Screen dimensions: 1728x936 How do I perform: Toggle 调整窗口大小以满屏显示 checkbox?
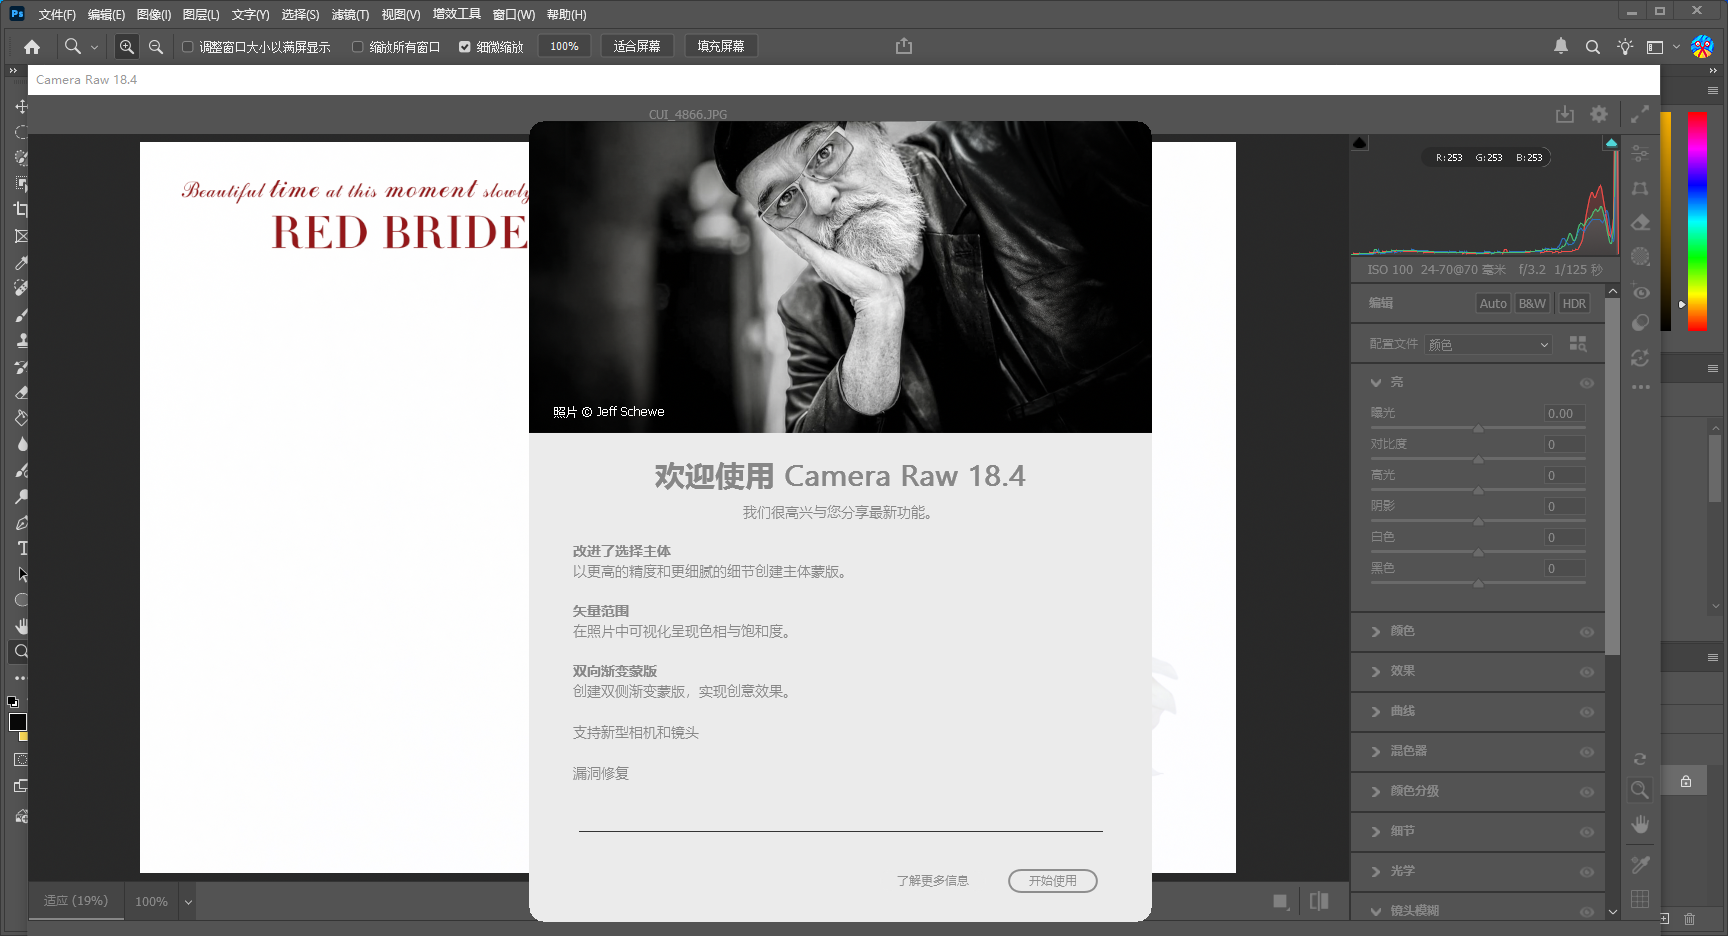187,47
